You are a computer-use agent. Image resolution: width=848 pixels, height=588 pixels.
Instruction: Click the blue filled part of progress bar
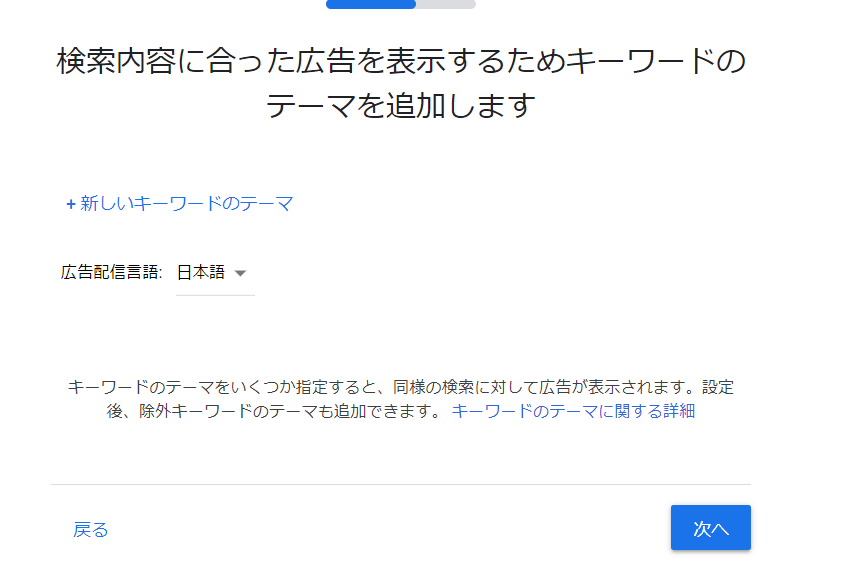[x=370, y=4]
